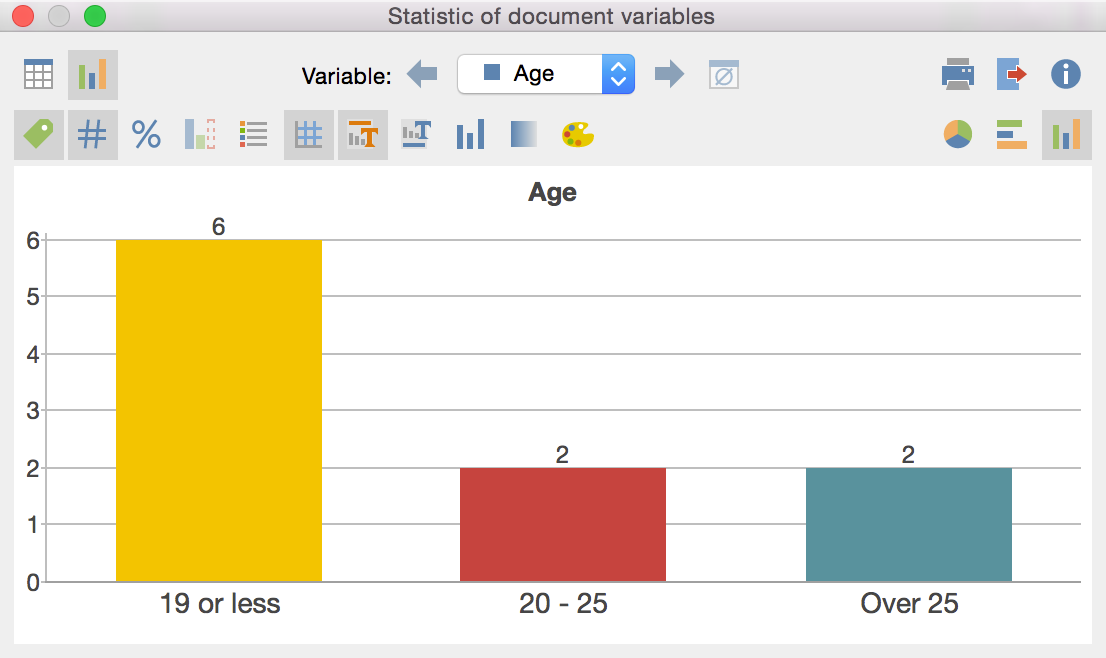Toggle absolute frequencies (# icon)
This screenshot has width=1106, height=658.
click(x=92, y=135)
